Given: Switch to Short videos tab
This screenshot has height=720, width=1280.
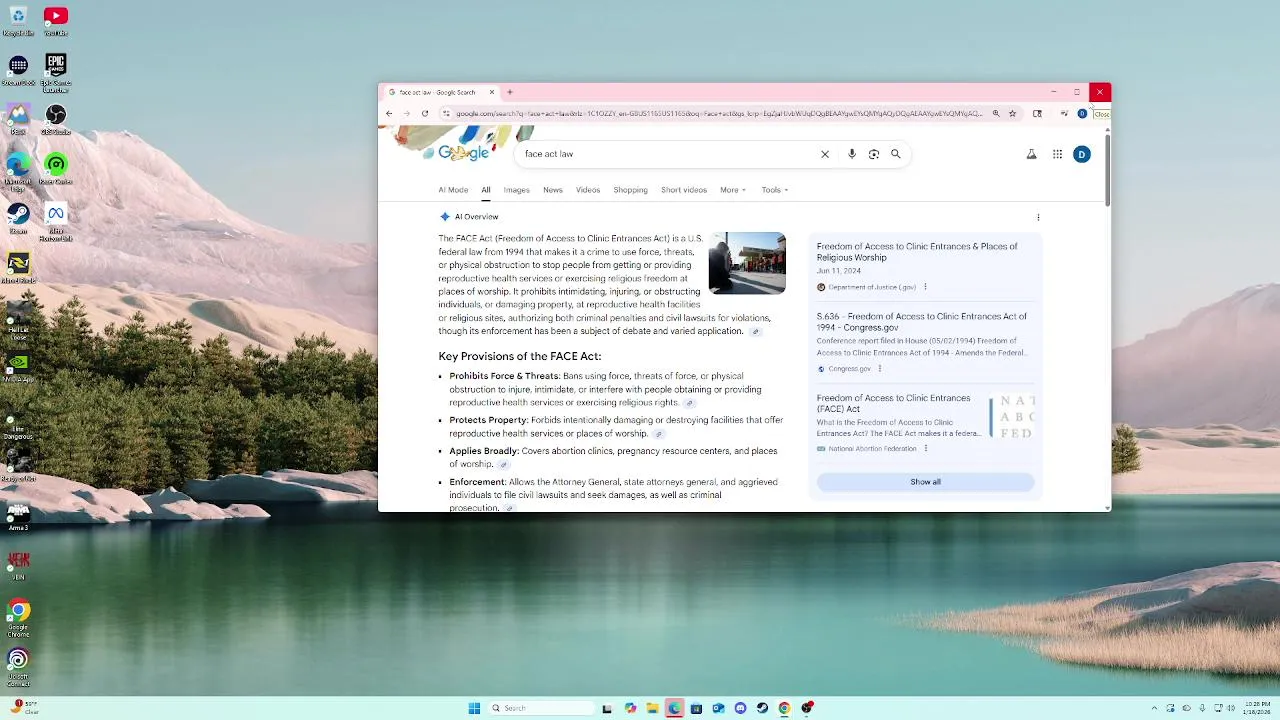Looking at the screenshot, I should [684, 190].
